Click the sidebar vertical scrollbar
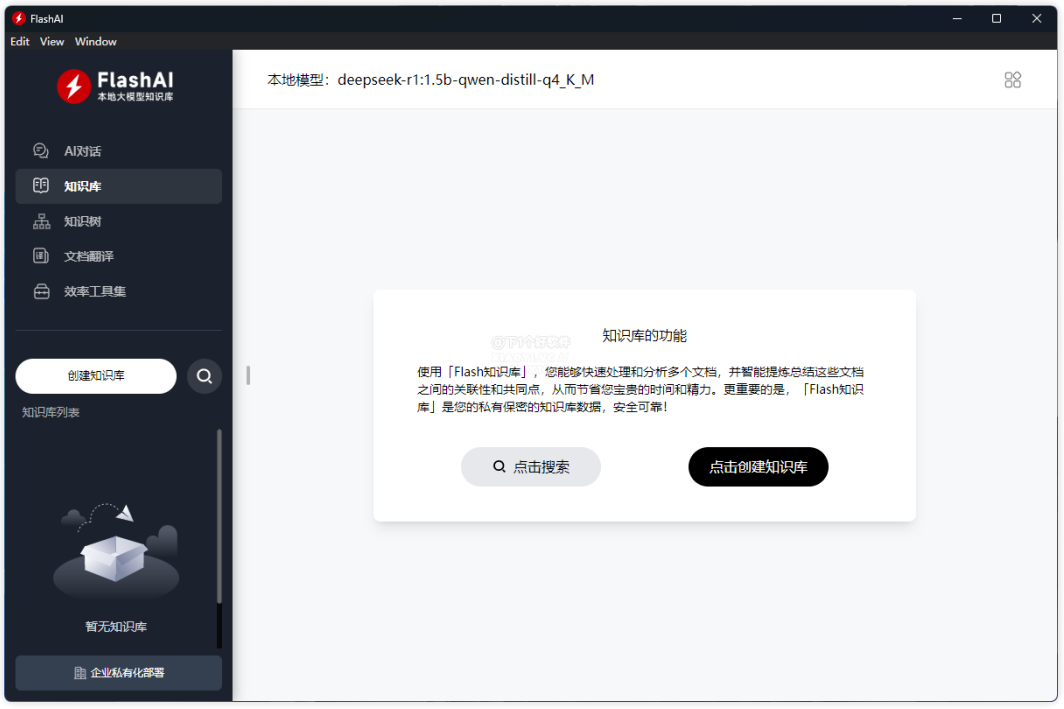This screenshot has width=1064, height=709. (219, 520)
